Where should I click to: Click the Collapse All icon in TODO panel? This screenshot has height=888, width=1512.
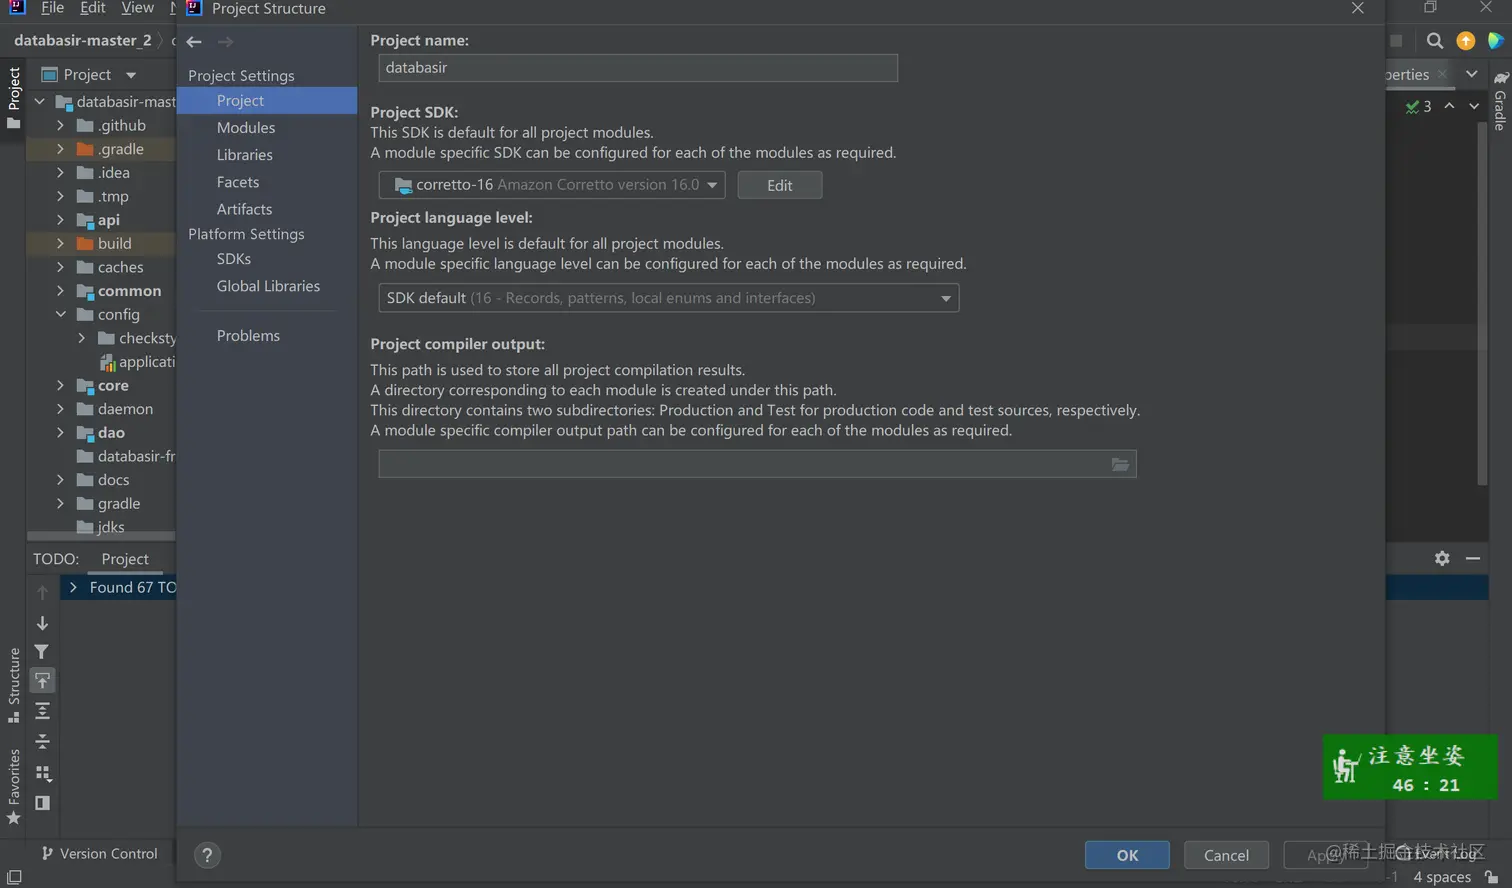[42, 741]
